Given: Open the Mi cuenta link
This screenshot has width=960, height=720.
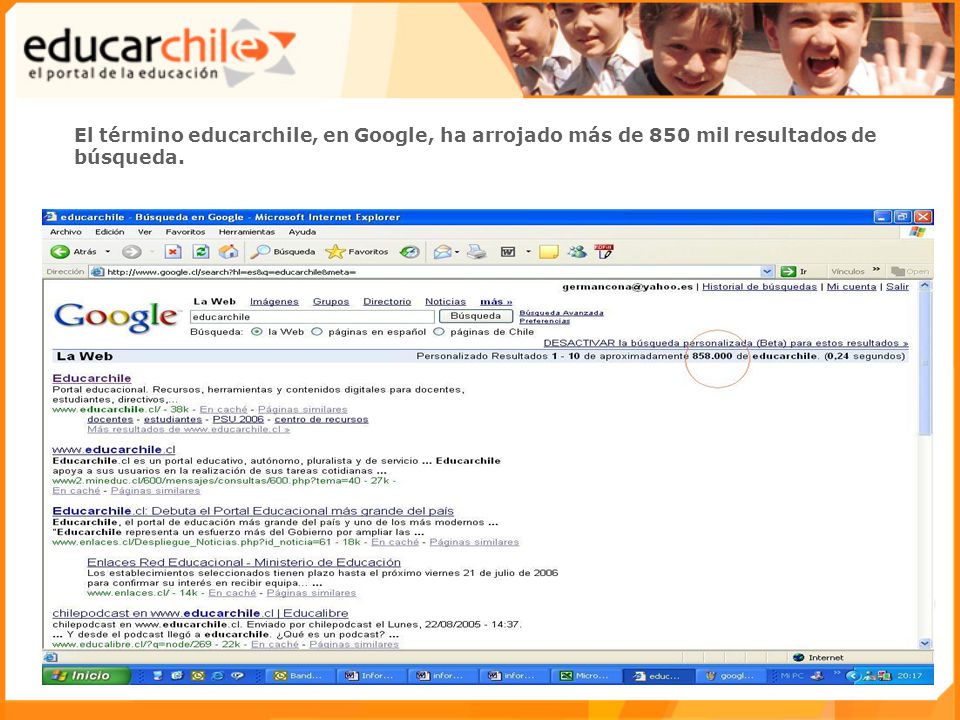Looking at the screenshot, I should 851,287.
